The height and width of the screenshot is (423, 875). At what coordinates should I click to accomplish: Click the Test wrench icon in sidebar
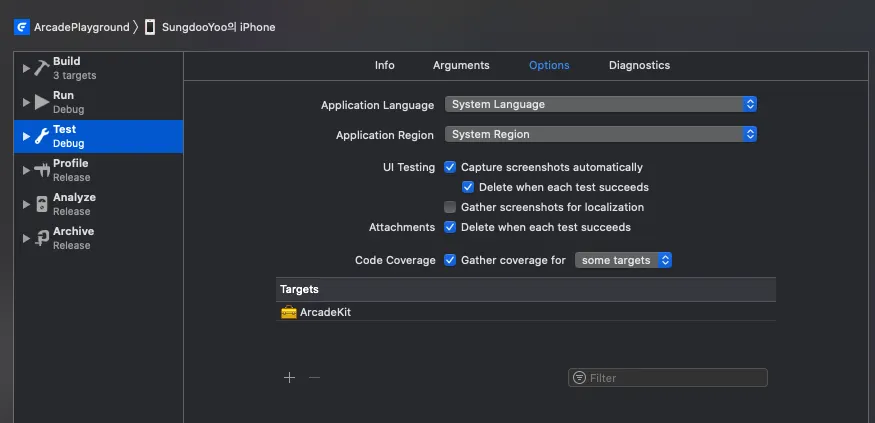[x=41, y=136]
